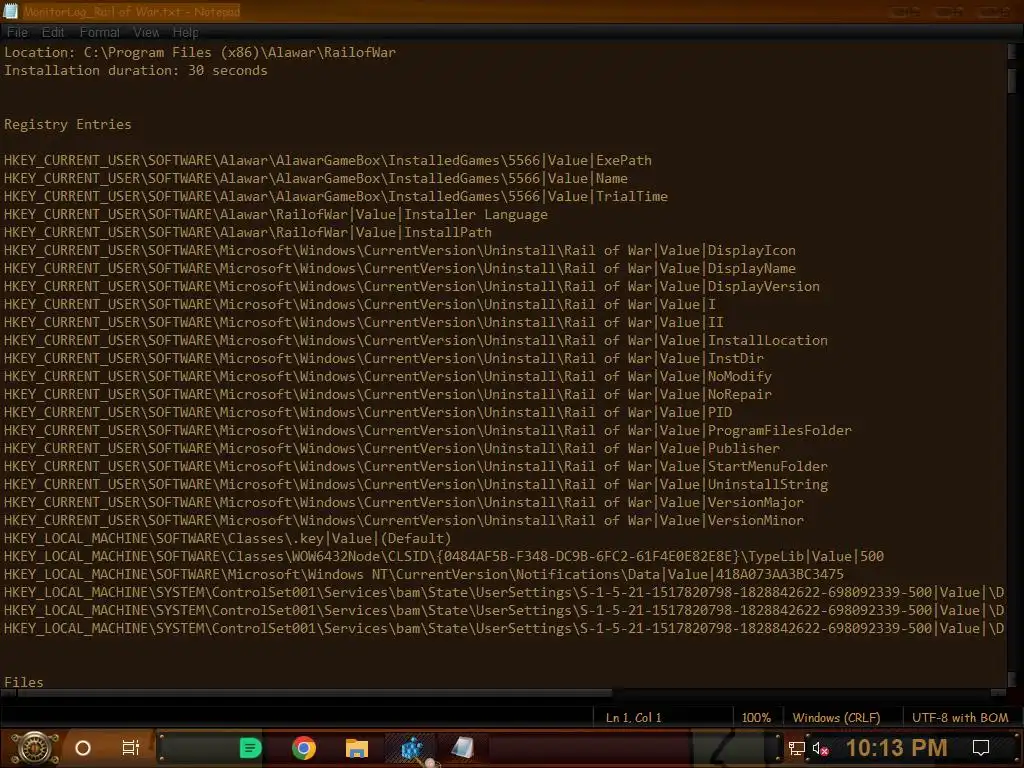Open the View menu
Screen dimensions: 1024x768
coord(146,33)
